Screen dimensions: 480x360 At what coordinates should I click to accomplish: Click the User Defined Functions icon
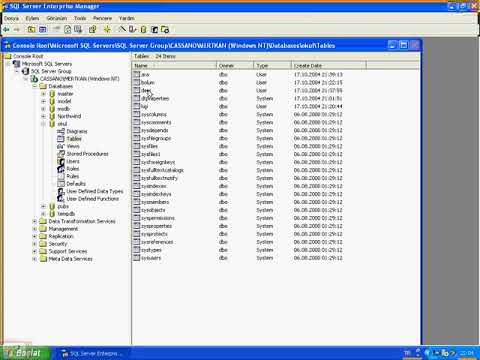61,199
